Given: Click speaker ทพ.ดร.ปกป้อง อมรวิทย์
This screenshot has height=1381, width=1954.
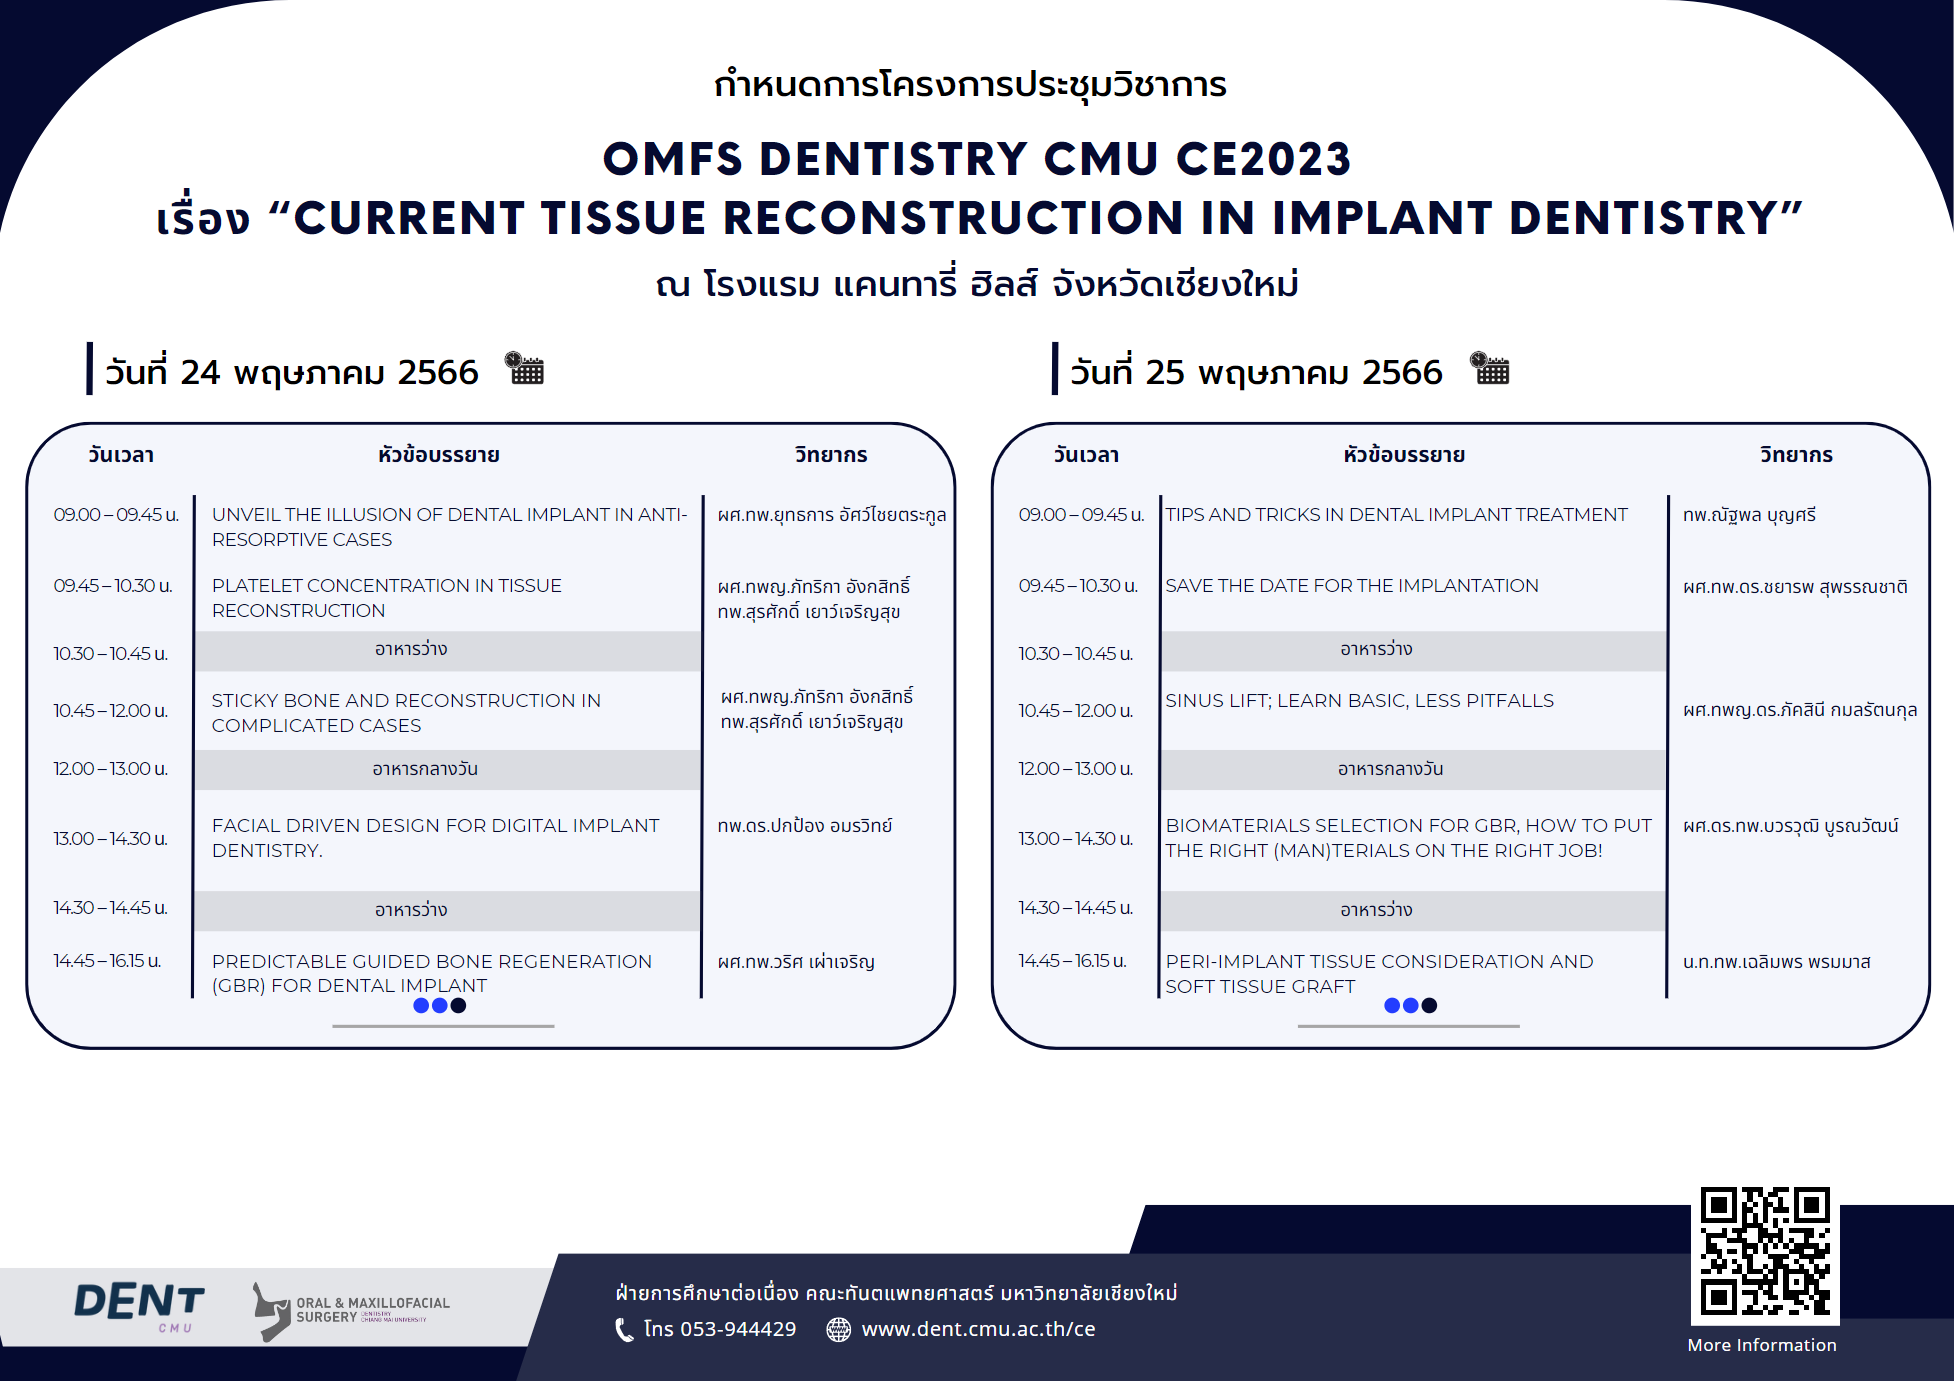Looking at the screenshot, I should [x=804, y=825].
